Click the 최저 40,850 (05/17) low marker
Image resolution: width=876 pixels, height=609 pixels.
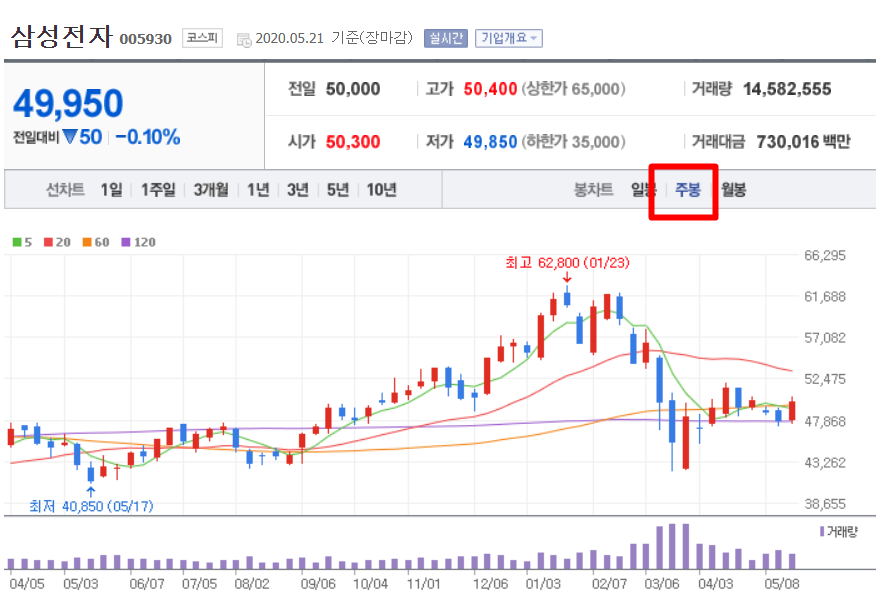(x=91, y=506)
